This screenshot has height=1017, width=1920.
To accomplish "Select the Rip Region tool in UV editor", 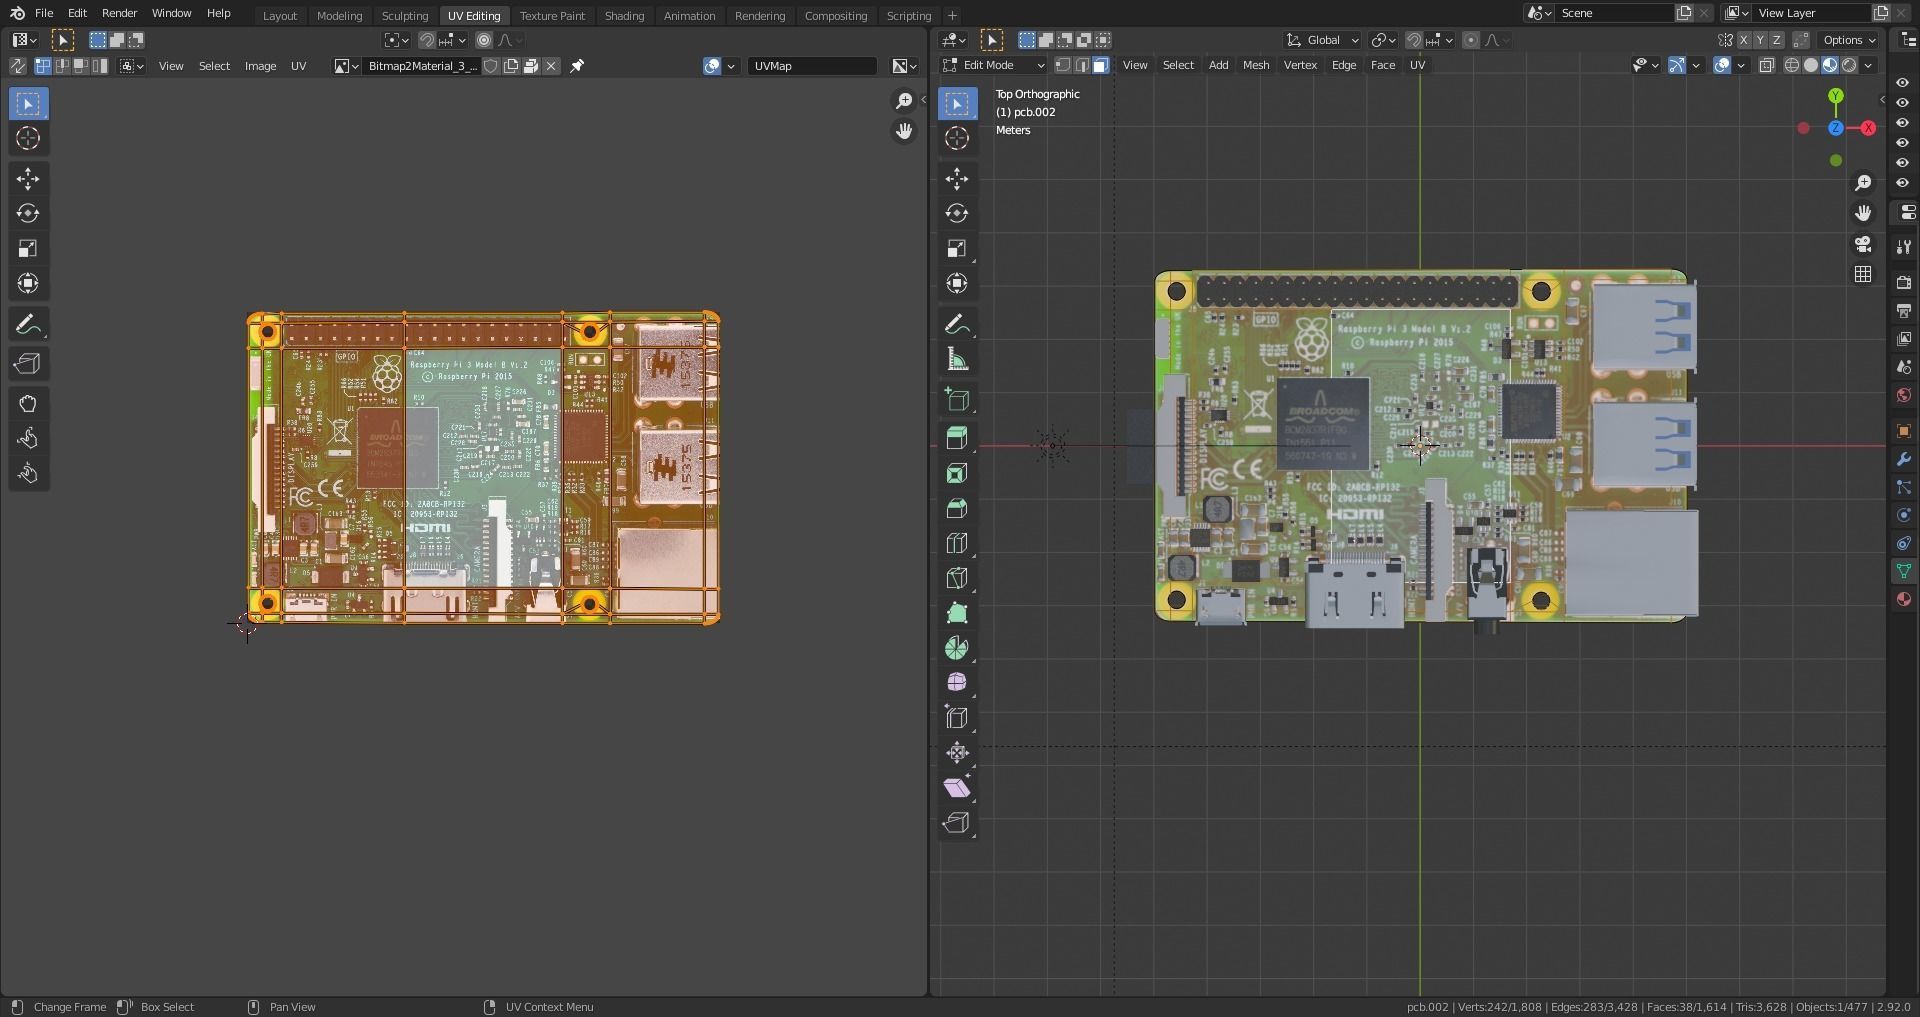I will click(28, 364).
